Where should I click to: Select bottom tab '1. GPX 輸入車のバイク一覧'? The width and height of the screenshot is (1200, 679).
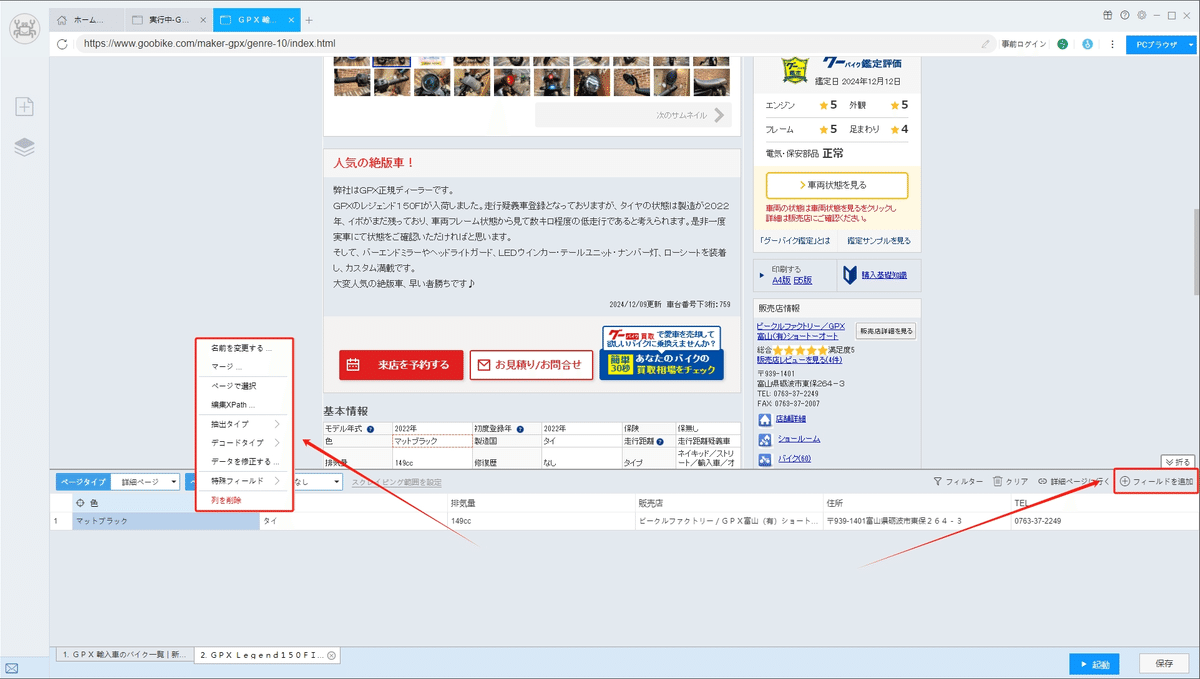(124, 655)
